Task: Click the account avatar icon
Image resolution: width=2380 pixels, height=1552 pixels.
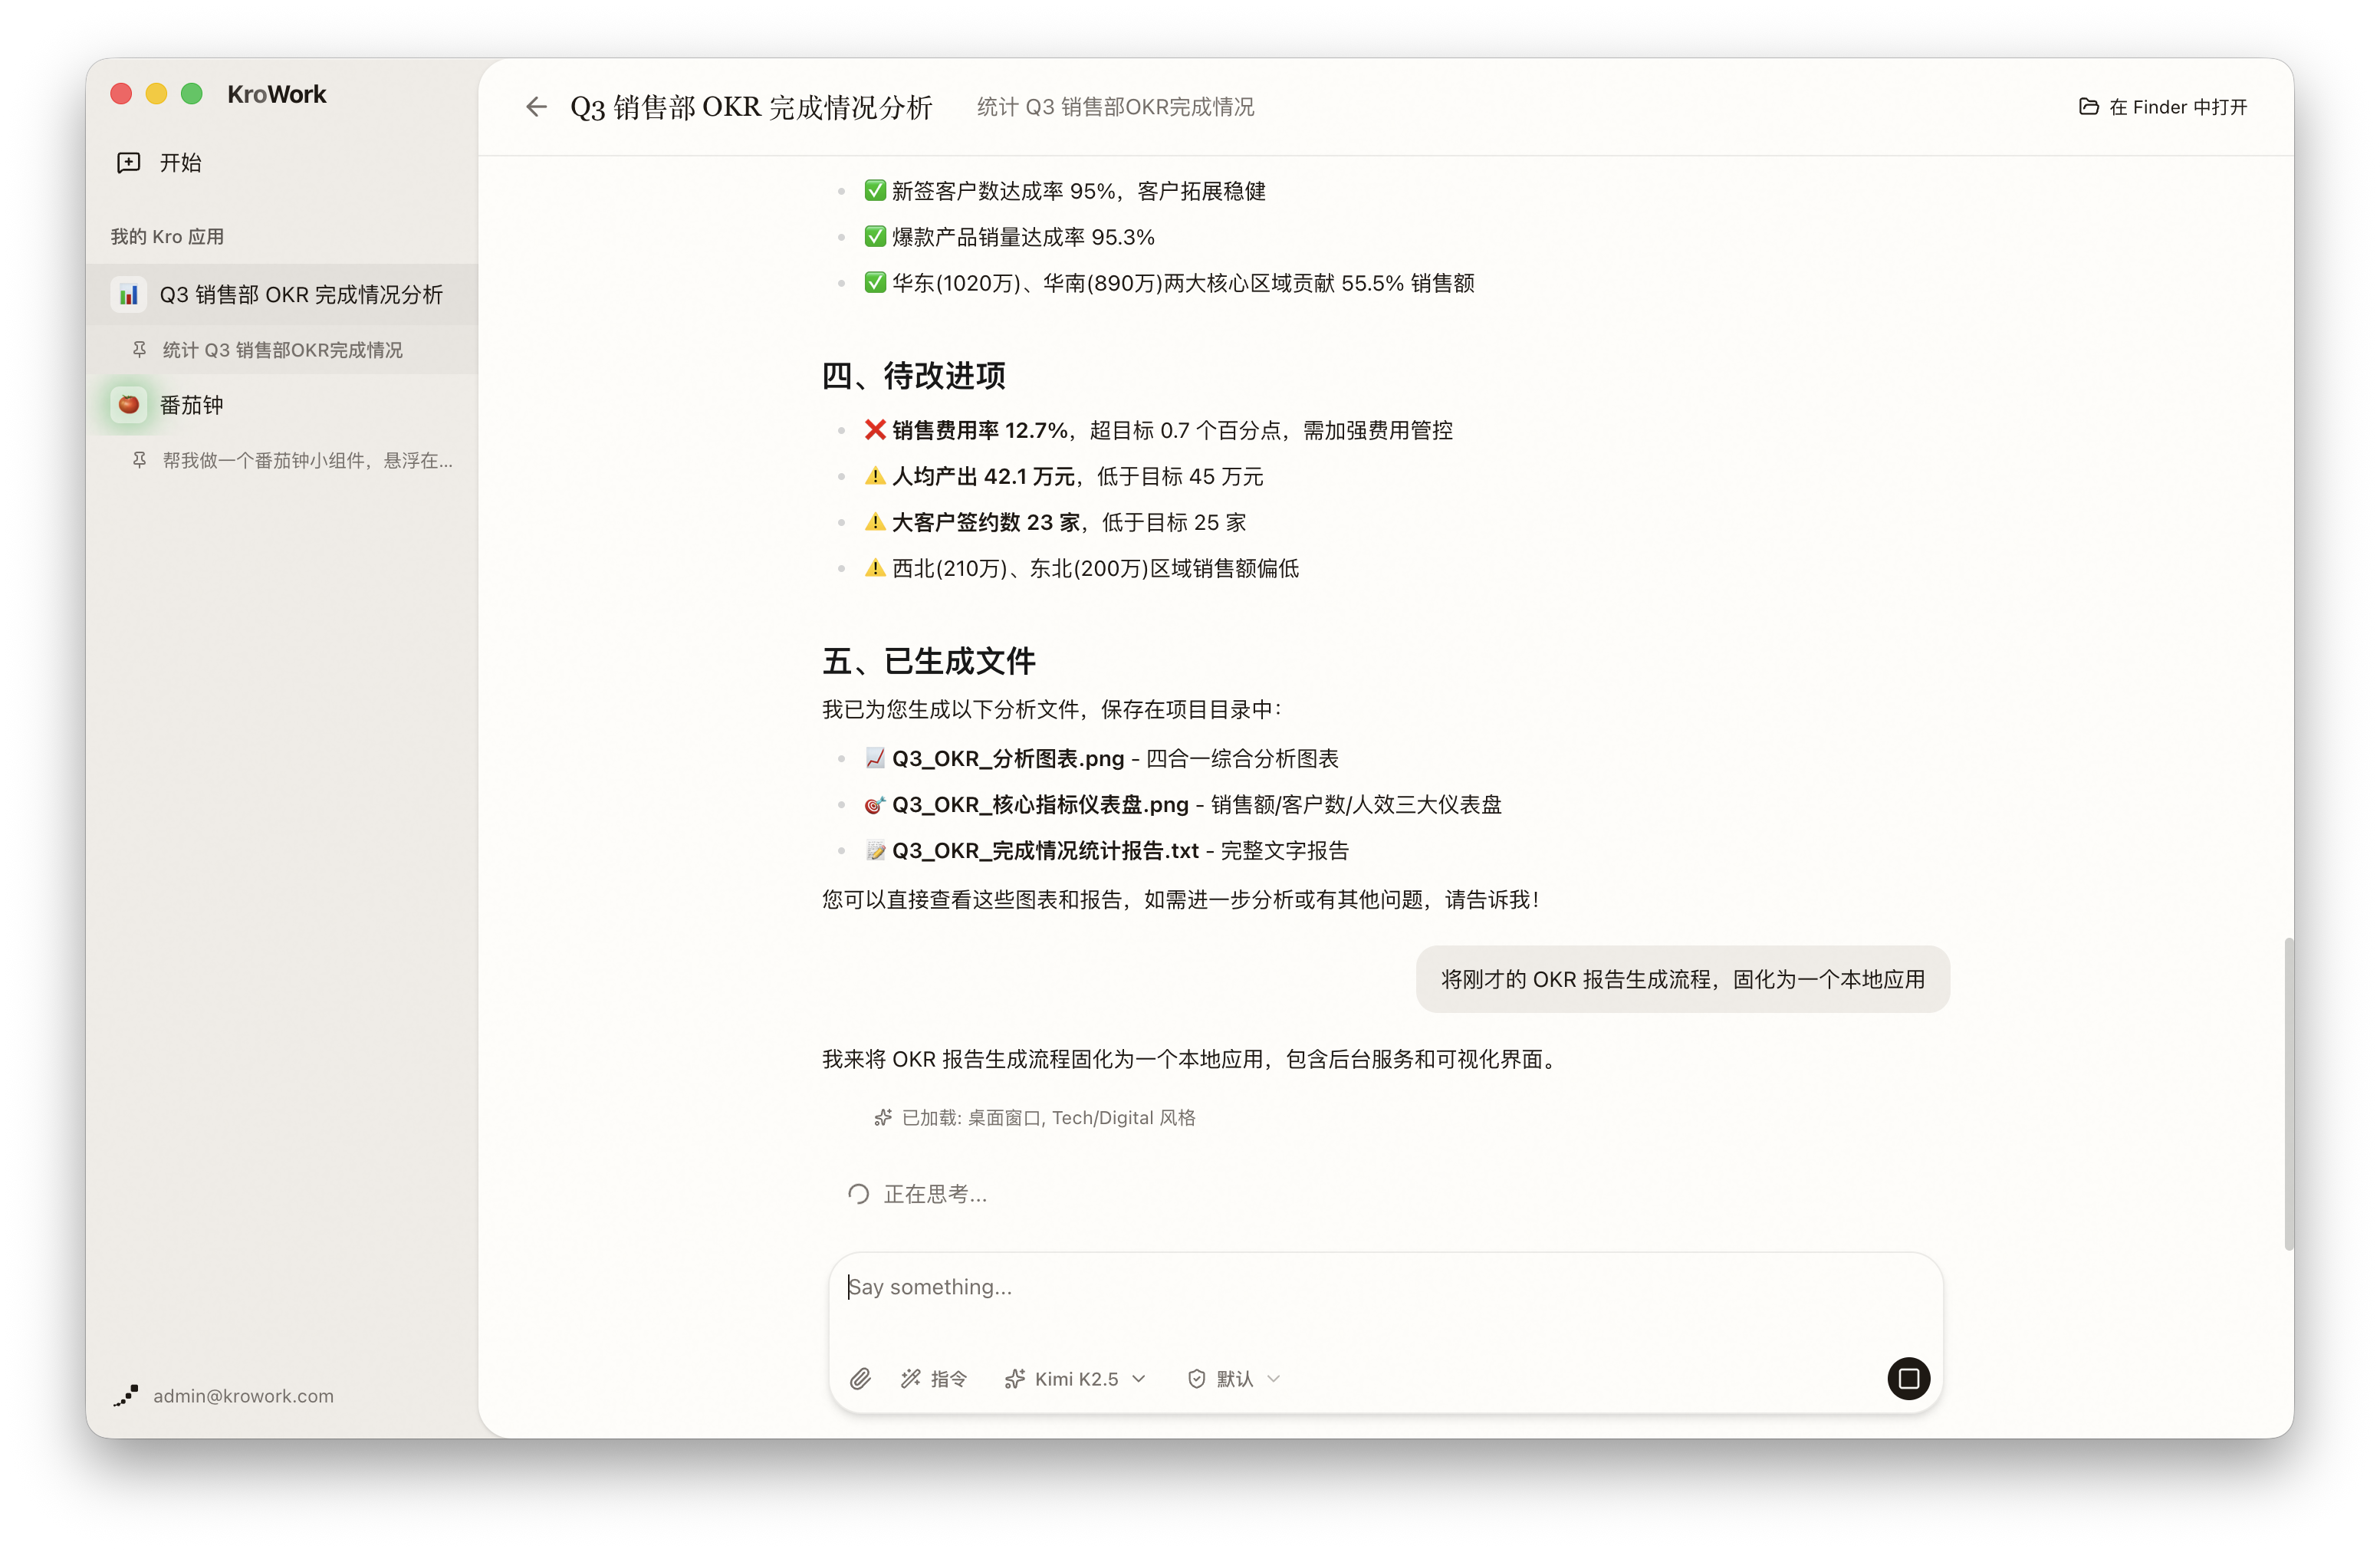Action: pos(126,1396)
